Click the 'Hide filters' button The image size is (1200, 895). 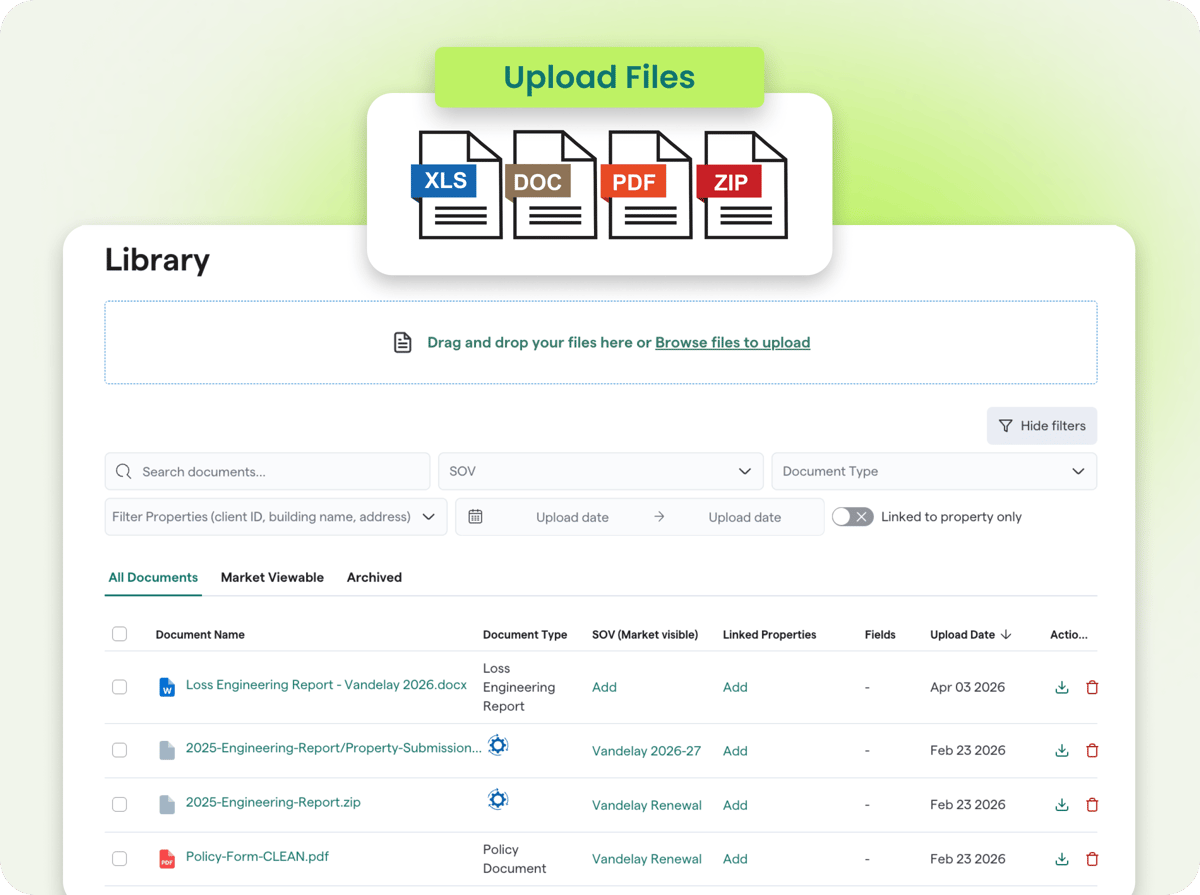pyautogui.click(x=1041, y=425)
